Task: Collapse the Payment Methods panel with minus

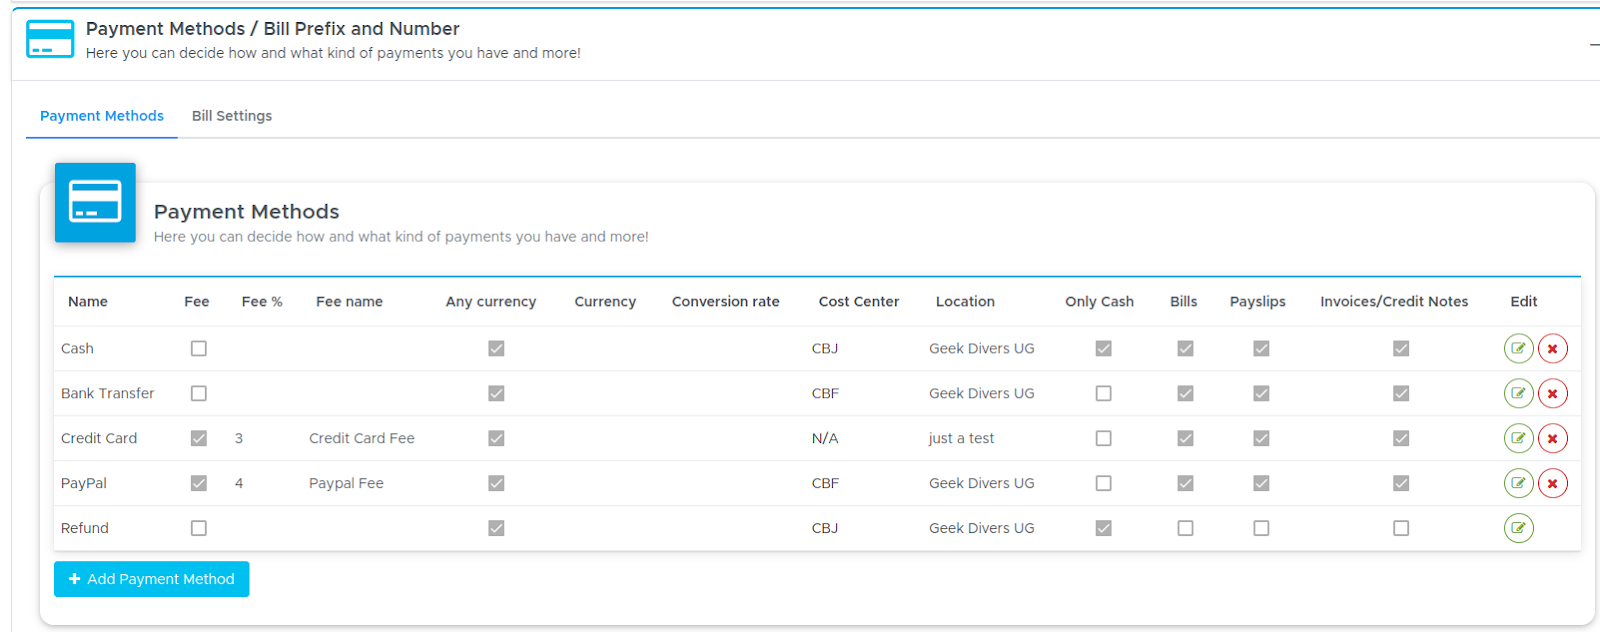Action: click(x=1594, y=45)
